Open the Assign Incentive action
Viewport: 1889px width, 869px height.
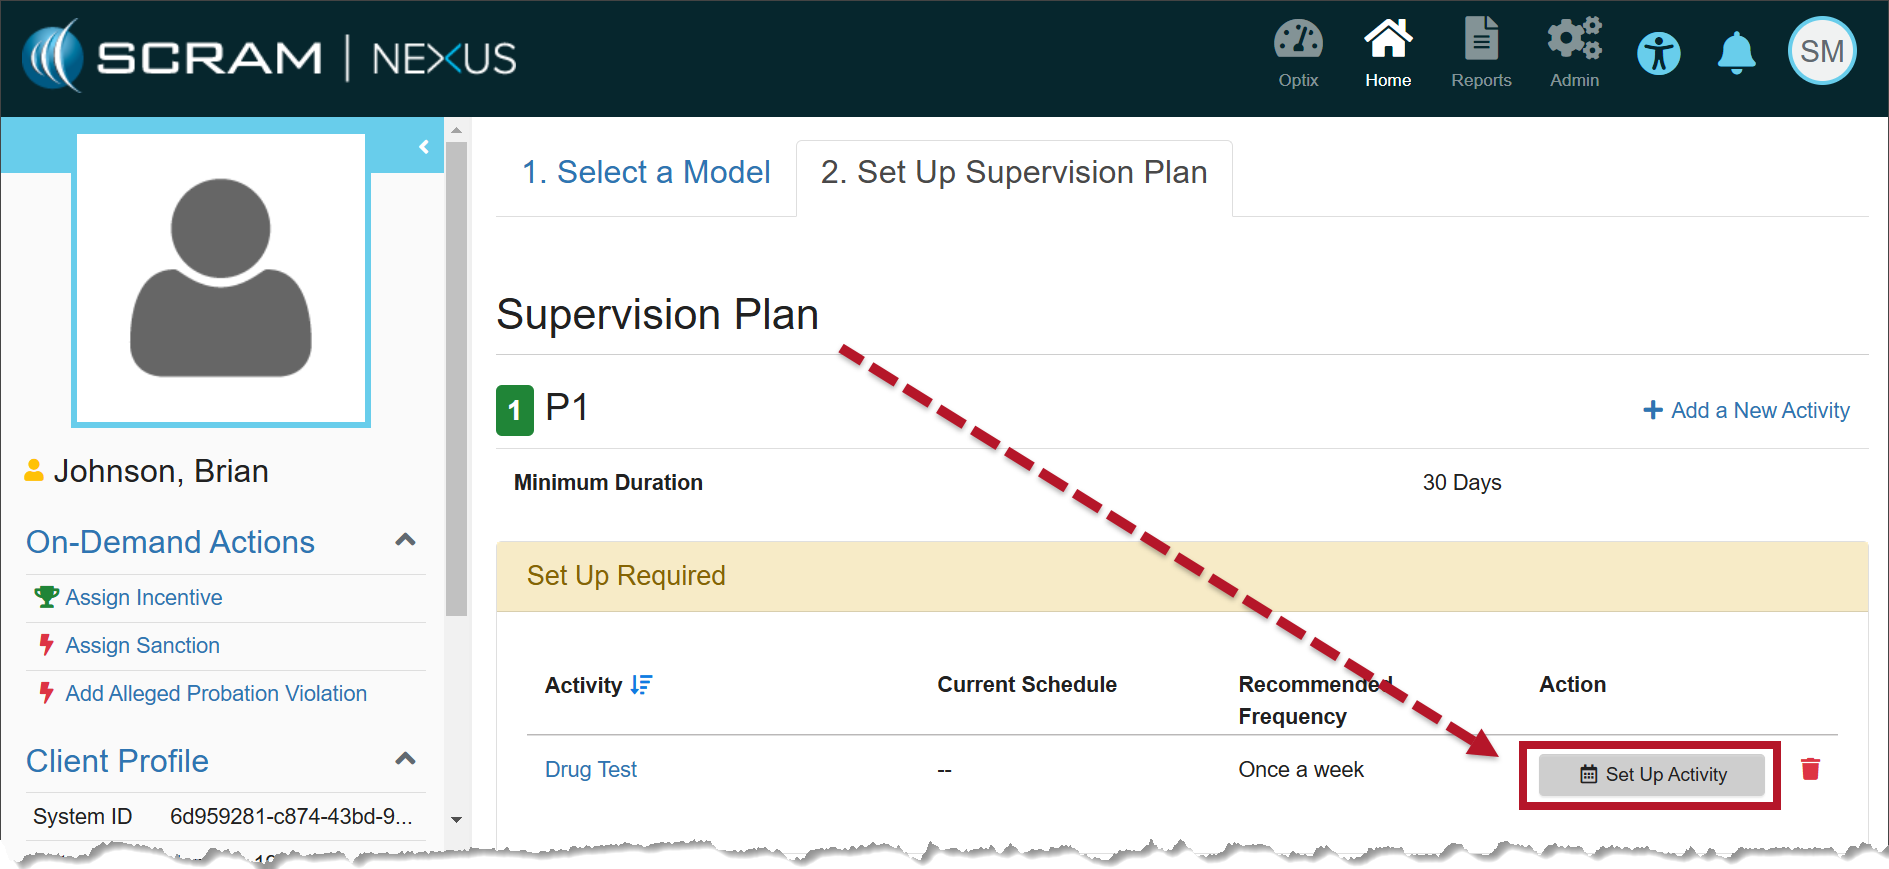pyautogui.click(x=144, y=598)
